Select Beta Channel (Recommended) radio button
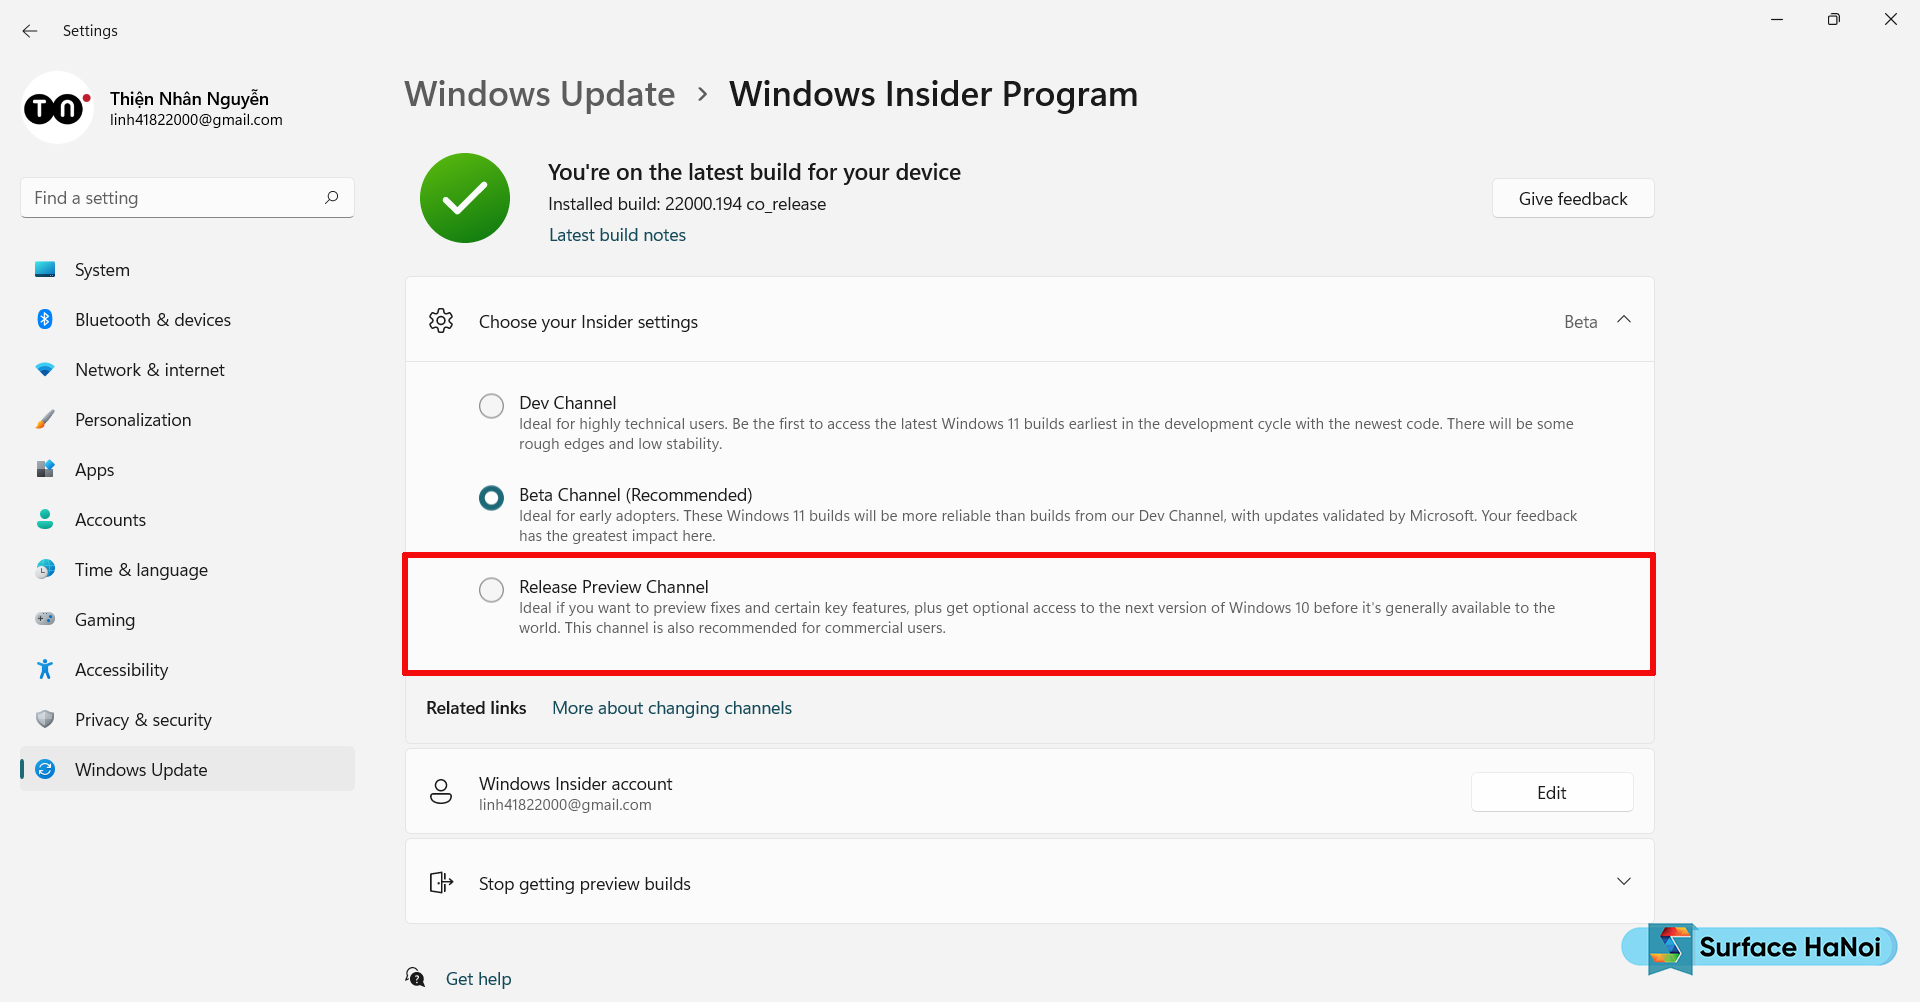Viewport: 1920px width, 1002px height. 491,497
